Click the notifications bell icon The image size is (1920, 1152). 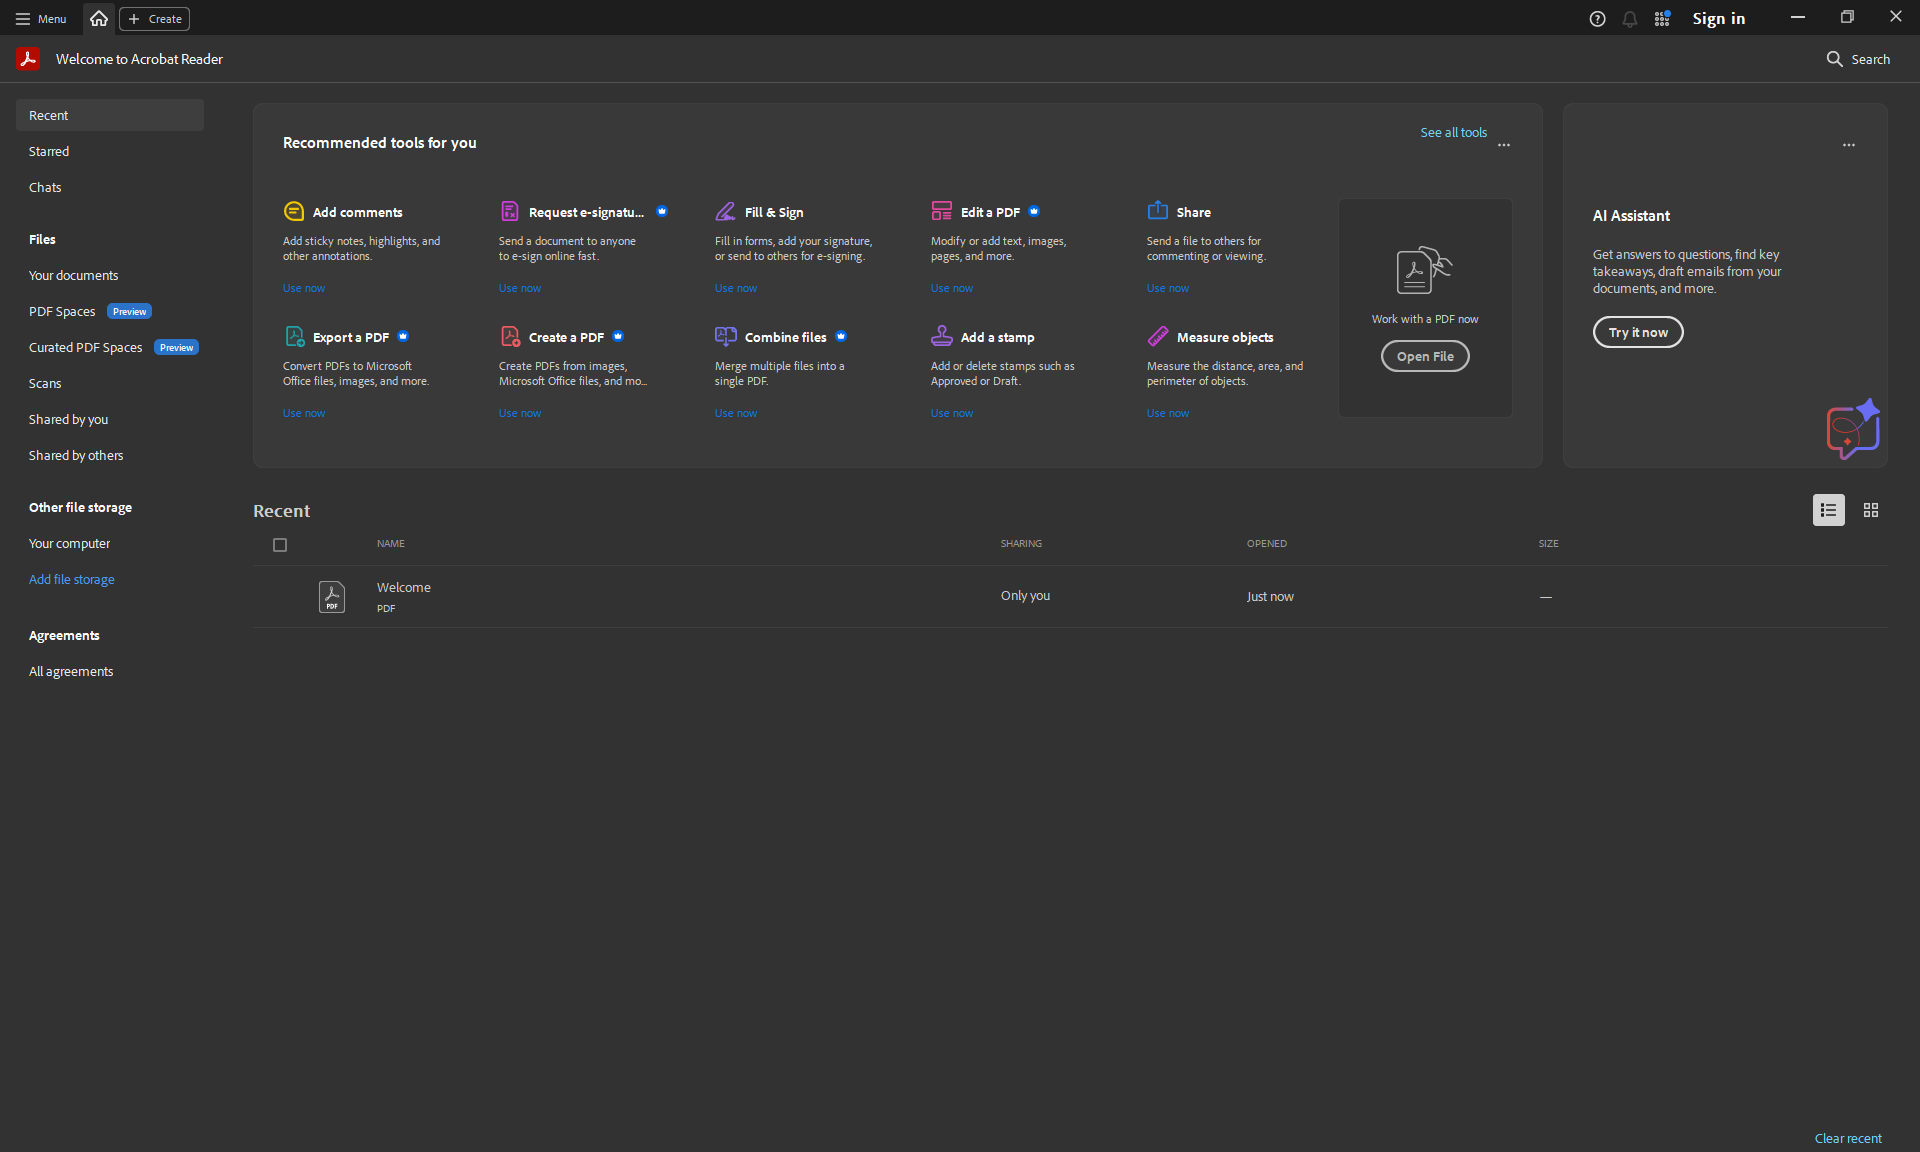(1630, 19)
